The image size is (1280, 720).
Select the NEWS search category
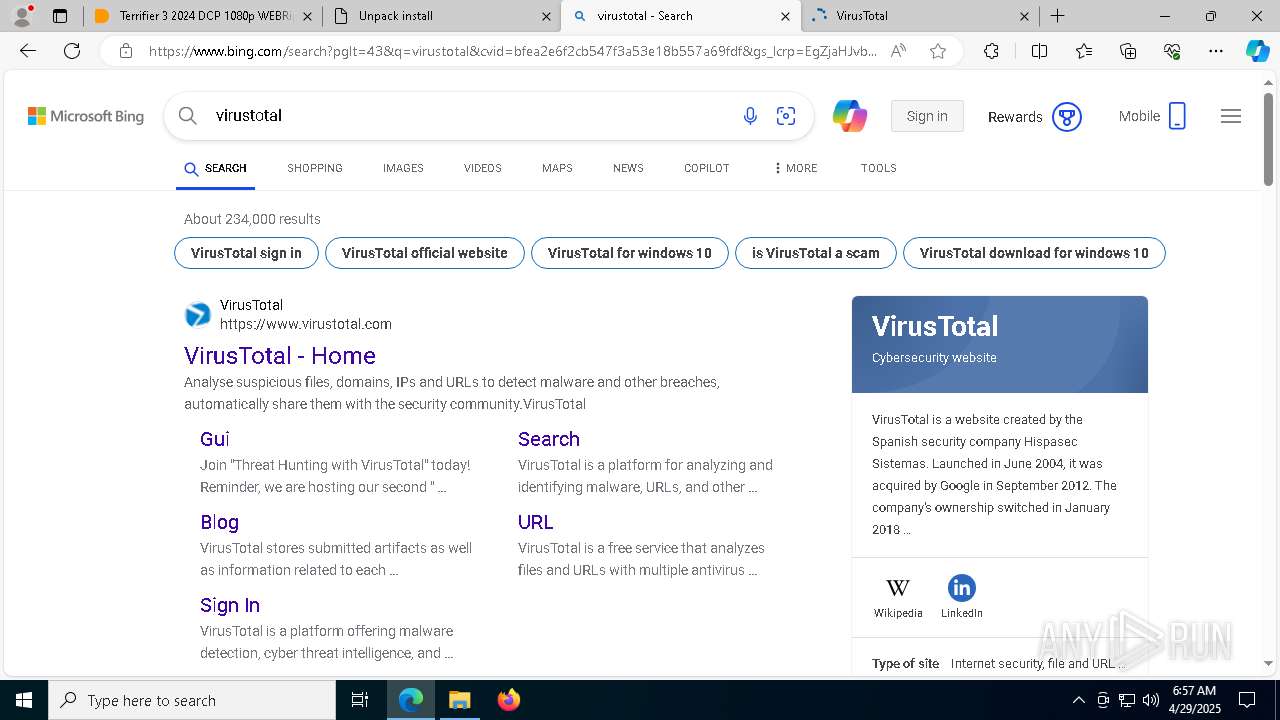(628, 168)
